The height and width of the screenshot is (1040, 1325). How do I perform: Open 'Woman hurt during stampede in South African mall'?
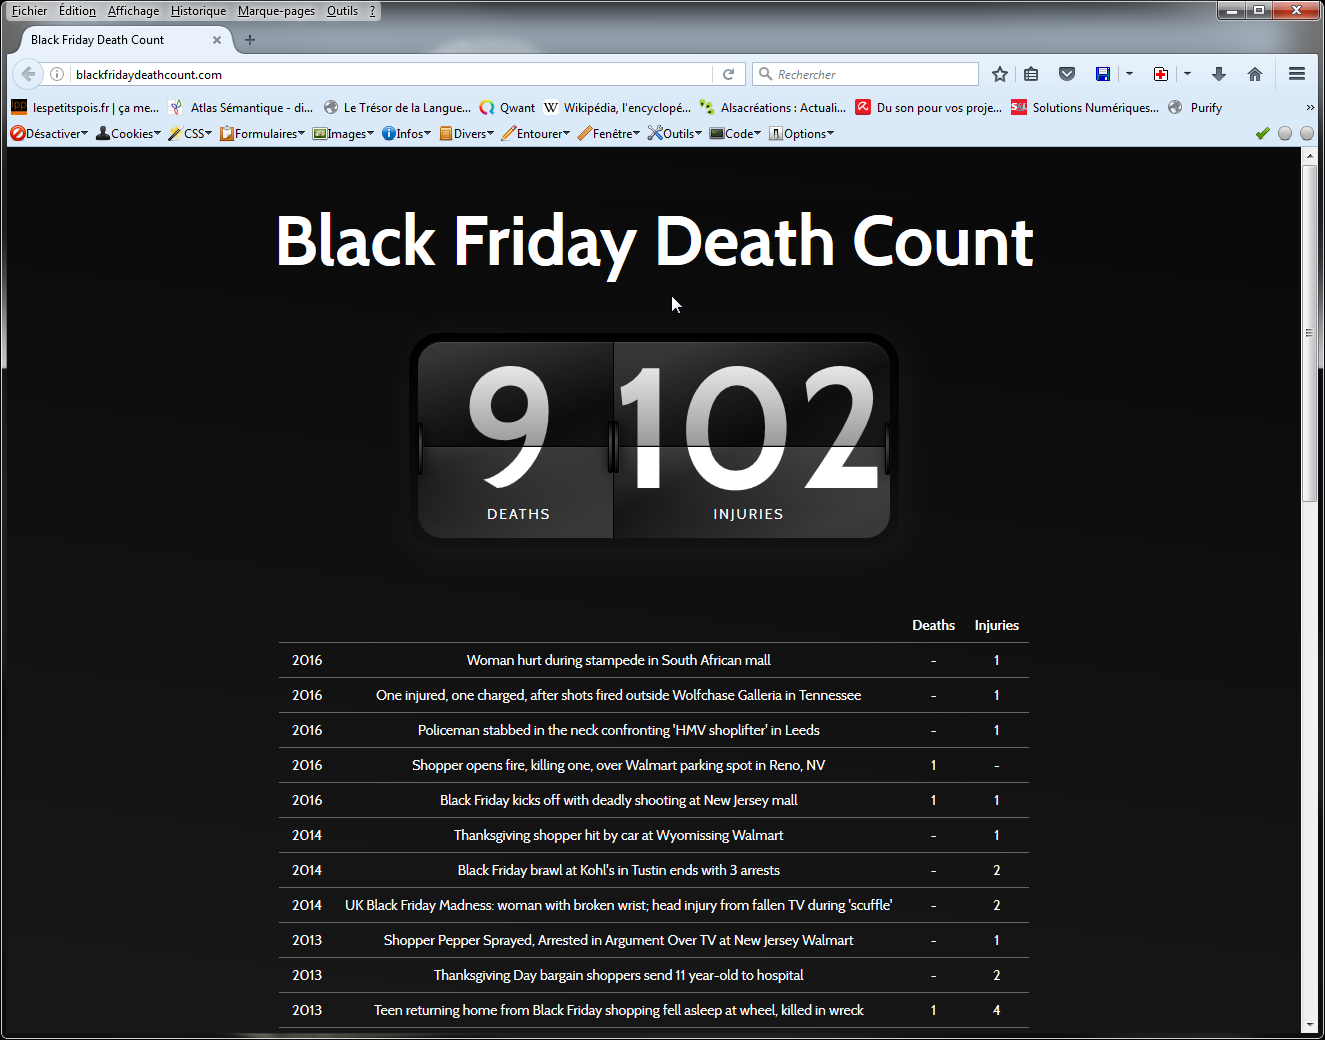click(x=618, y=660)
